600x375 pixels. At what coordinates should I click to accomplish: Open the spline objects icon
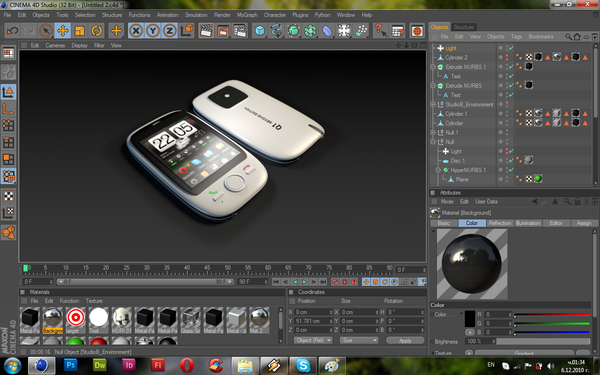277,31
